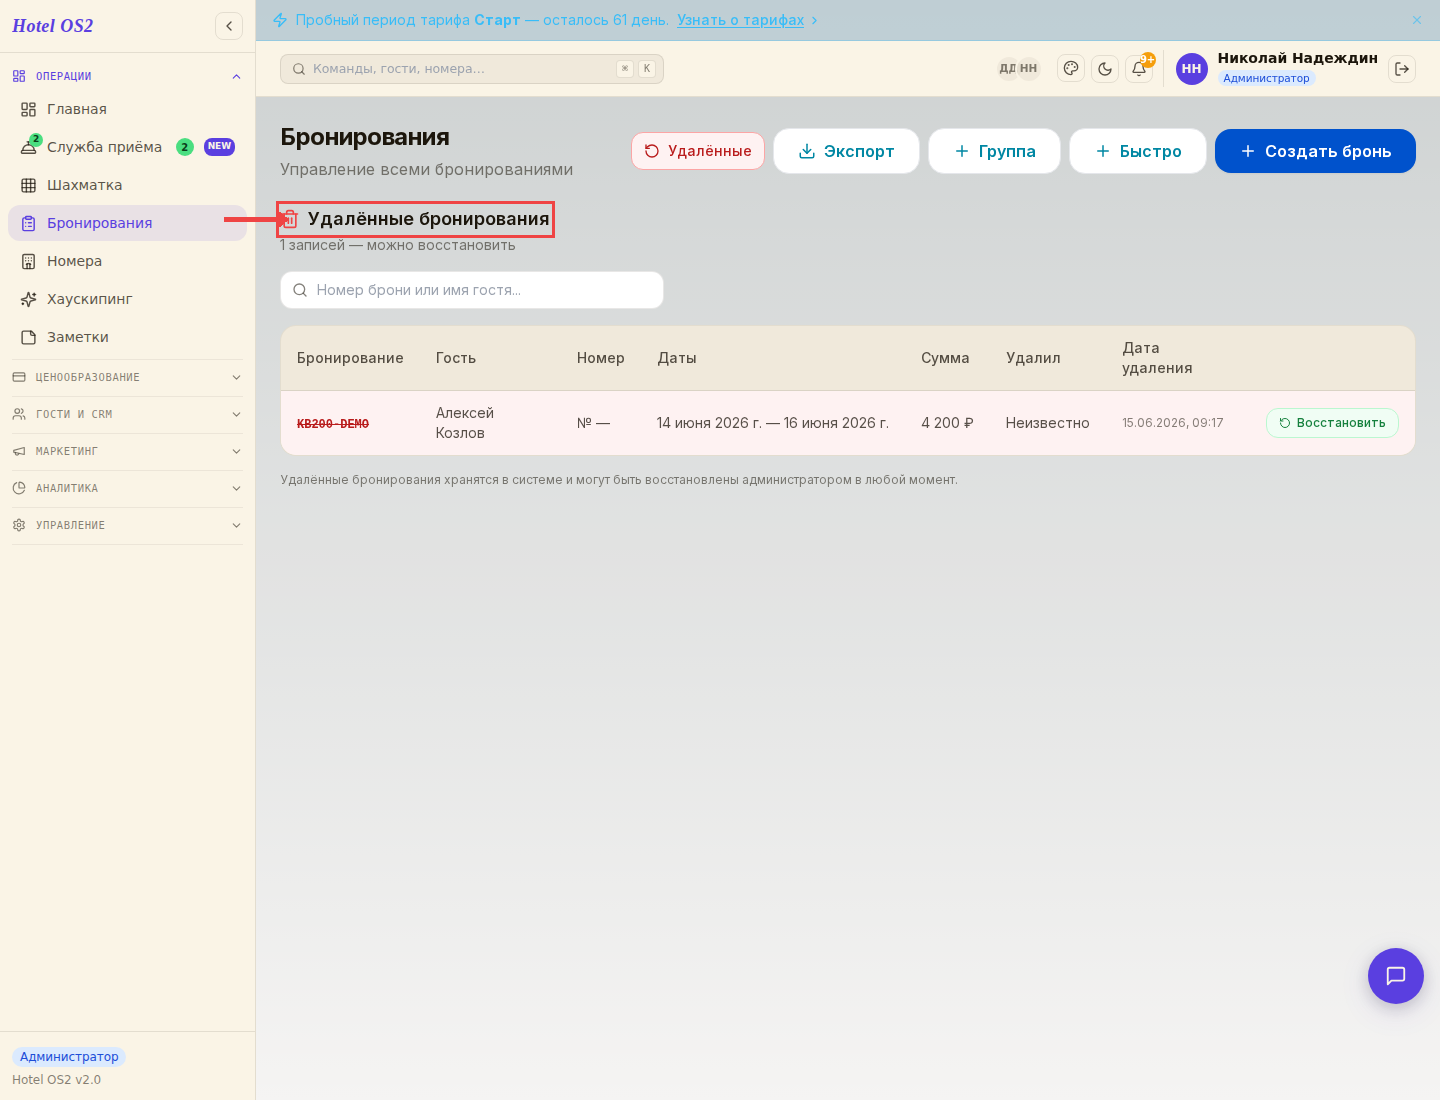This screenshot has height=1100, width=1440.
Task: Open Номера in sidebar
Action: click(x=128, y=261)
